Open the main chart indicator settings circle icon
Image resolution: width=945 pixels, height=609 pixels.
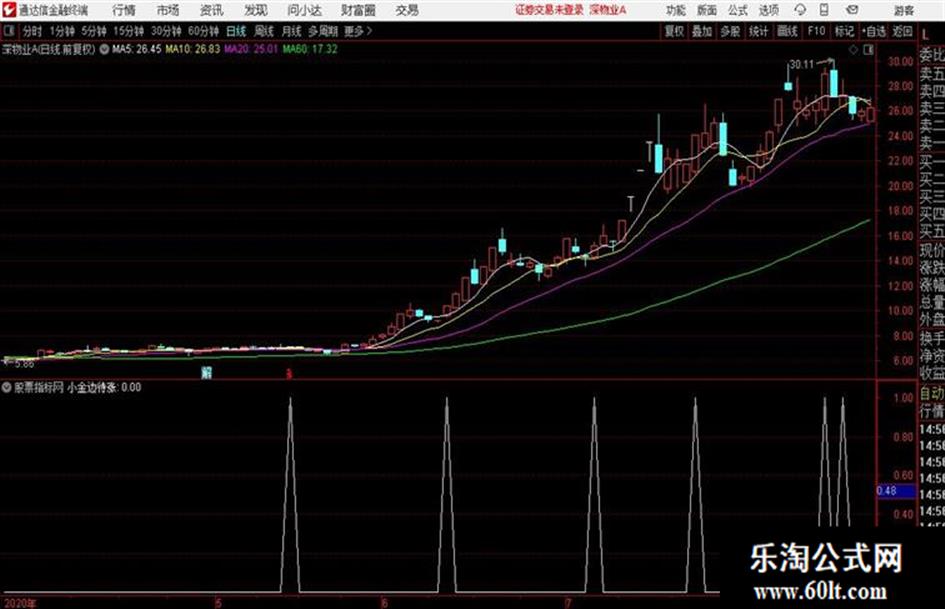tap(104, 49)
